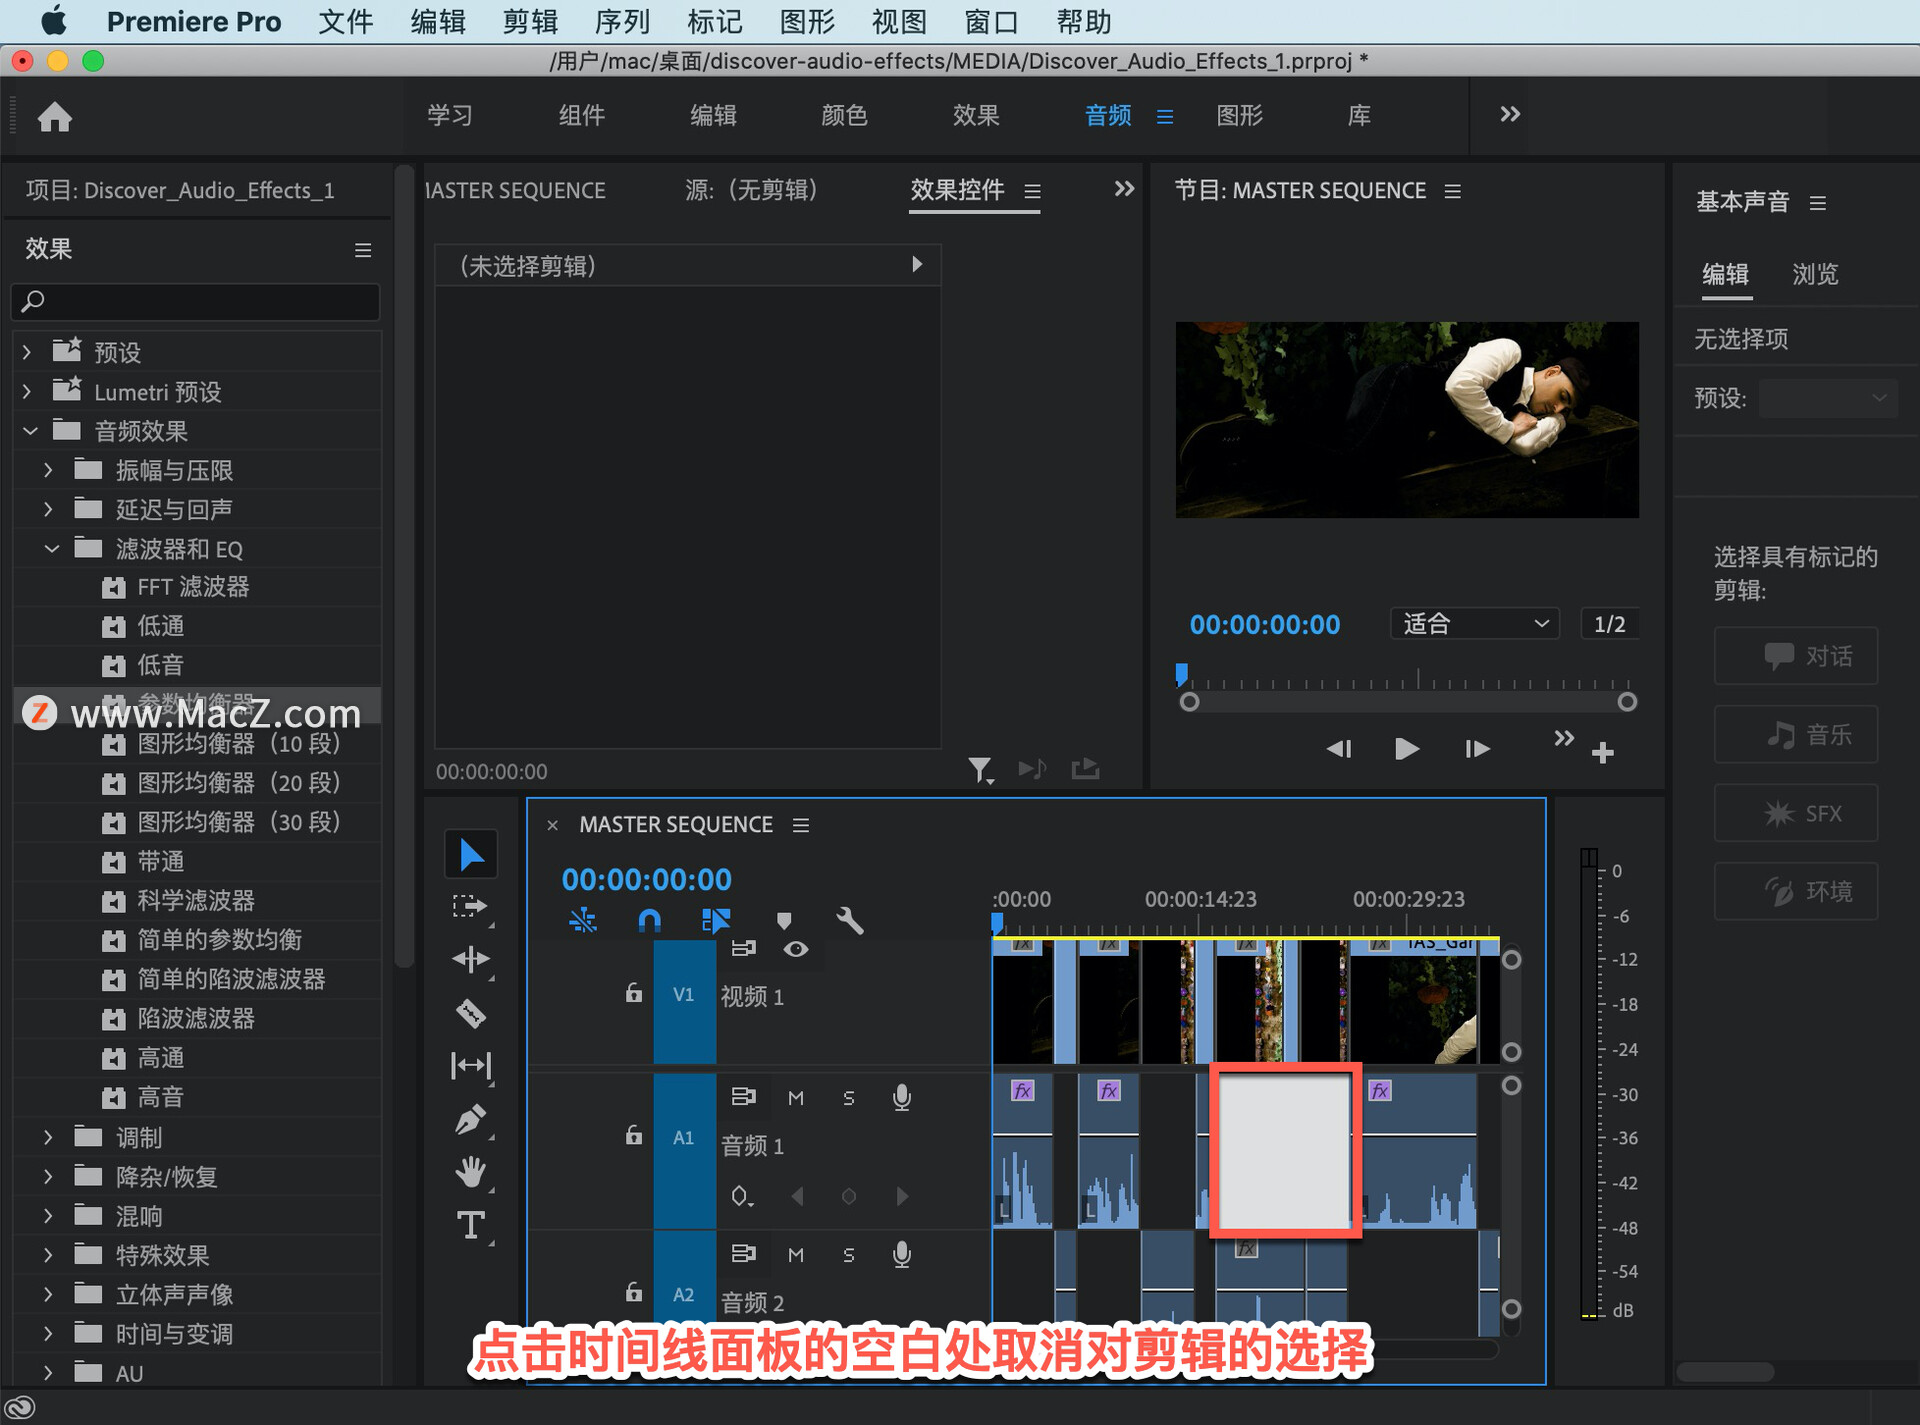Image resolution: width=1920 pixels, height=1425 pixels.
Task: Toggle Mute on Audio 1 track
Action: tap(795, 1094)
